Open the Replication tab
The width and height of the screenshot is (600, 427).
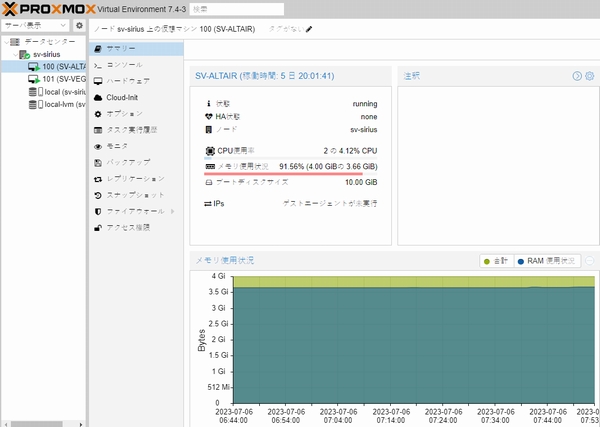[x=136, y=179]
